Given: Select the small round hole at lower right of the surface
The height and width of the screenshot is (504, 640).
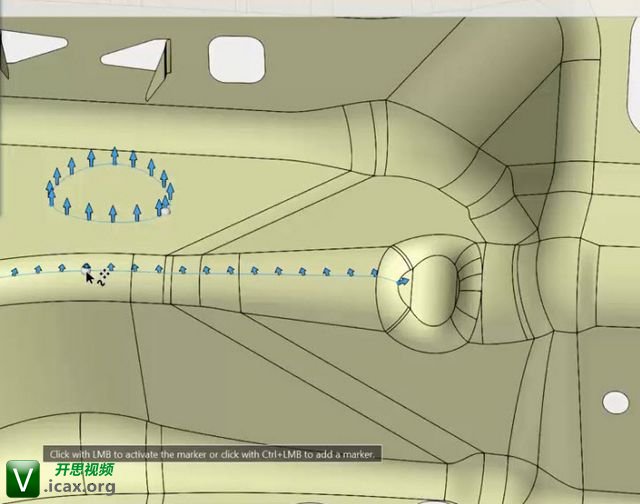Looking at the screenshot, I should click(x=616, y=402).
